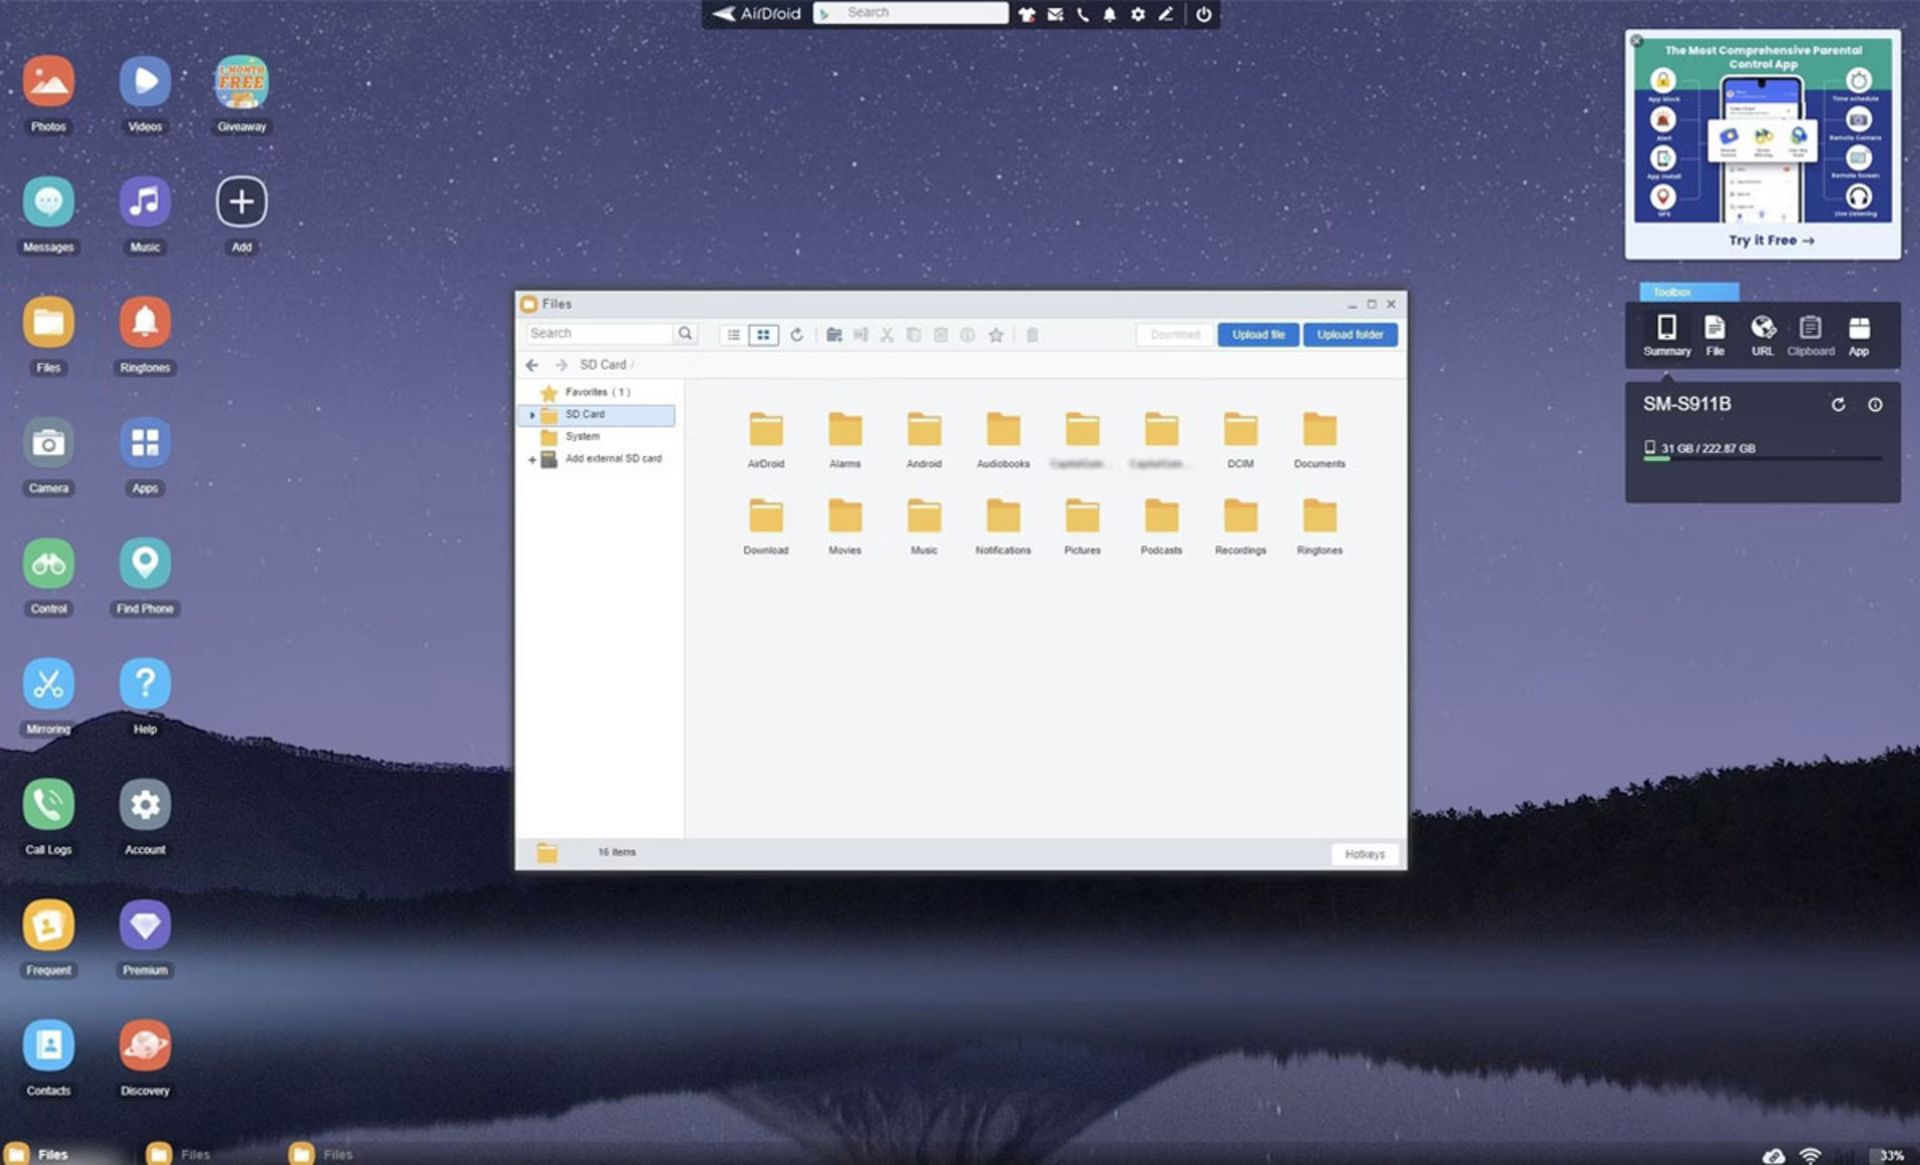Open the Toolbox Summary tab
This screenshot has width=1920, height=1165.
pyautogui.click(x=1667, y=336)
